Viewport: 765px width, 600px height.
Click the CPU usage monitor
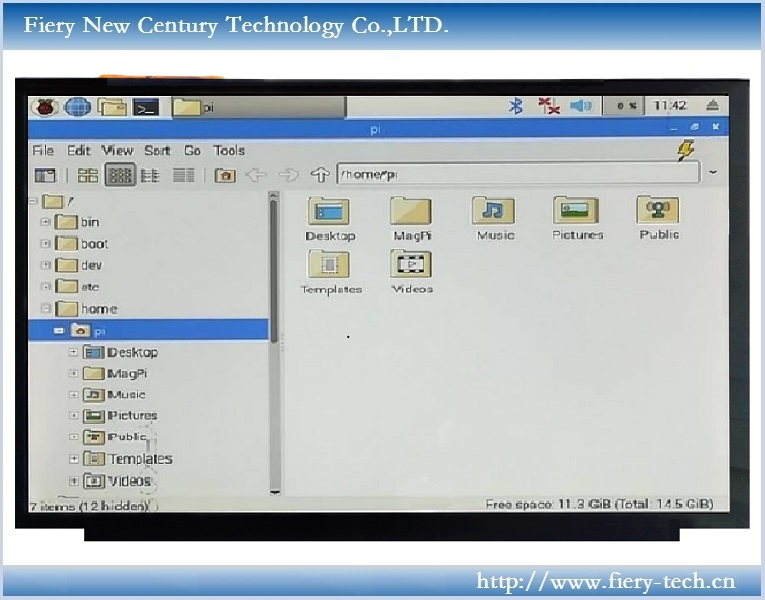tap(624, 105)
